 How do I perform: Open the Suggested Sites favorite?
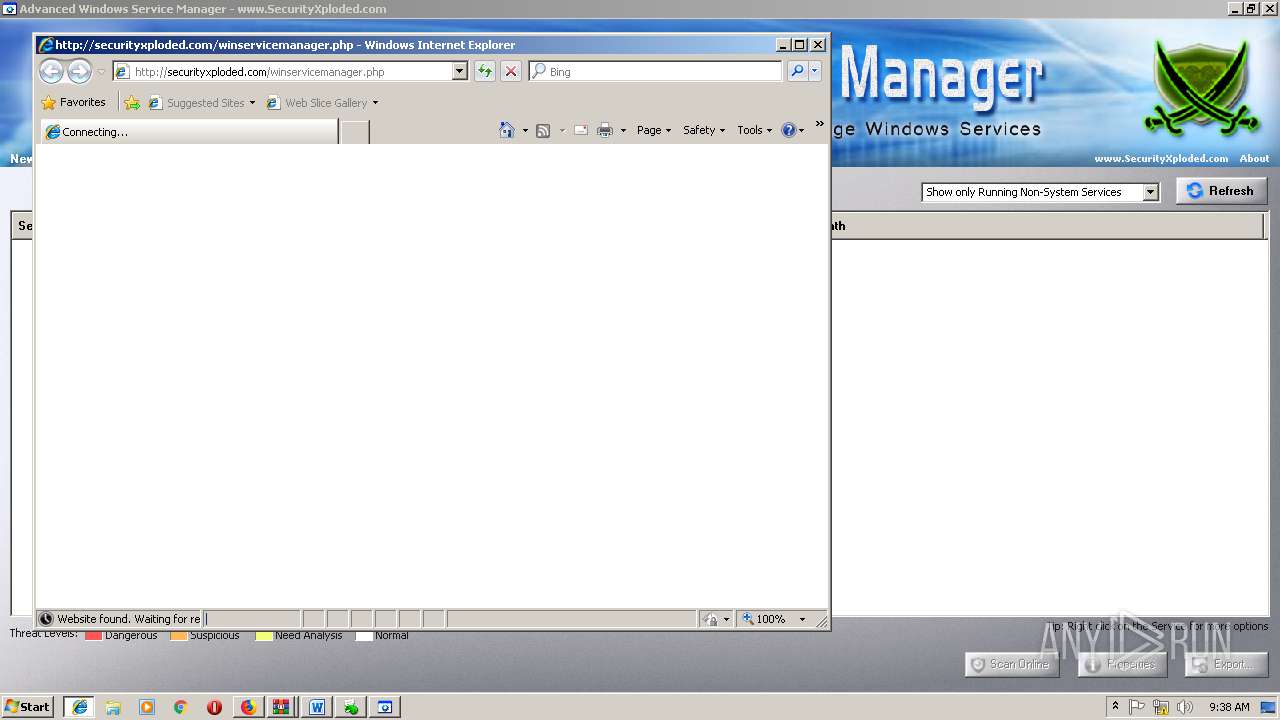201,102
